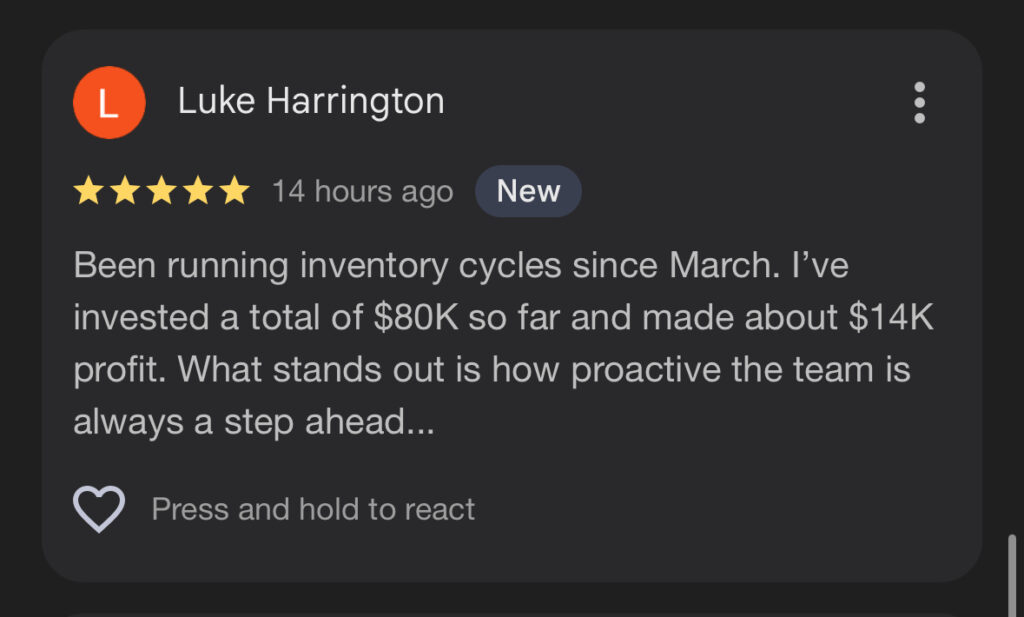Select the fourth yellow rating star
1024x617 pixels.
198,191
